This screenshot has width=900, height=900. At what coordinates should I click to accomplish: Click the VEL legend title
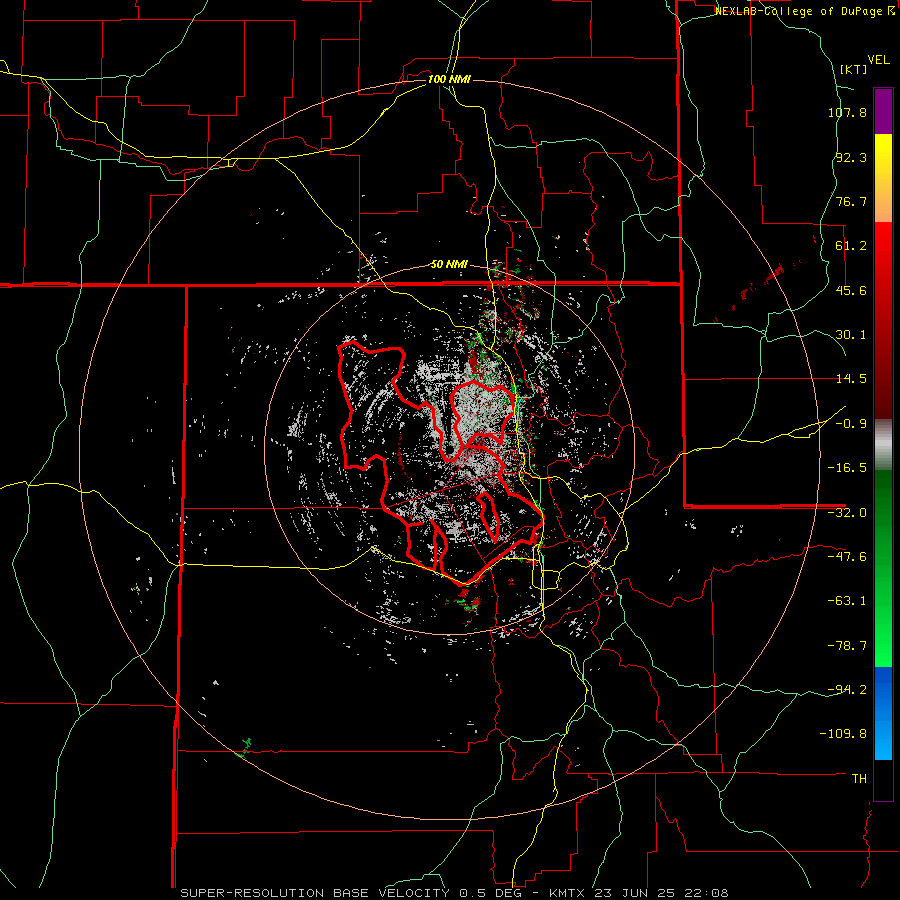(x=878, y=60)
